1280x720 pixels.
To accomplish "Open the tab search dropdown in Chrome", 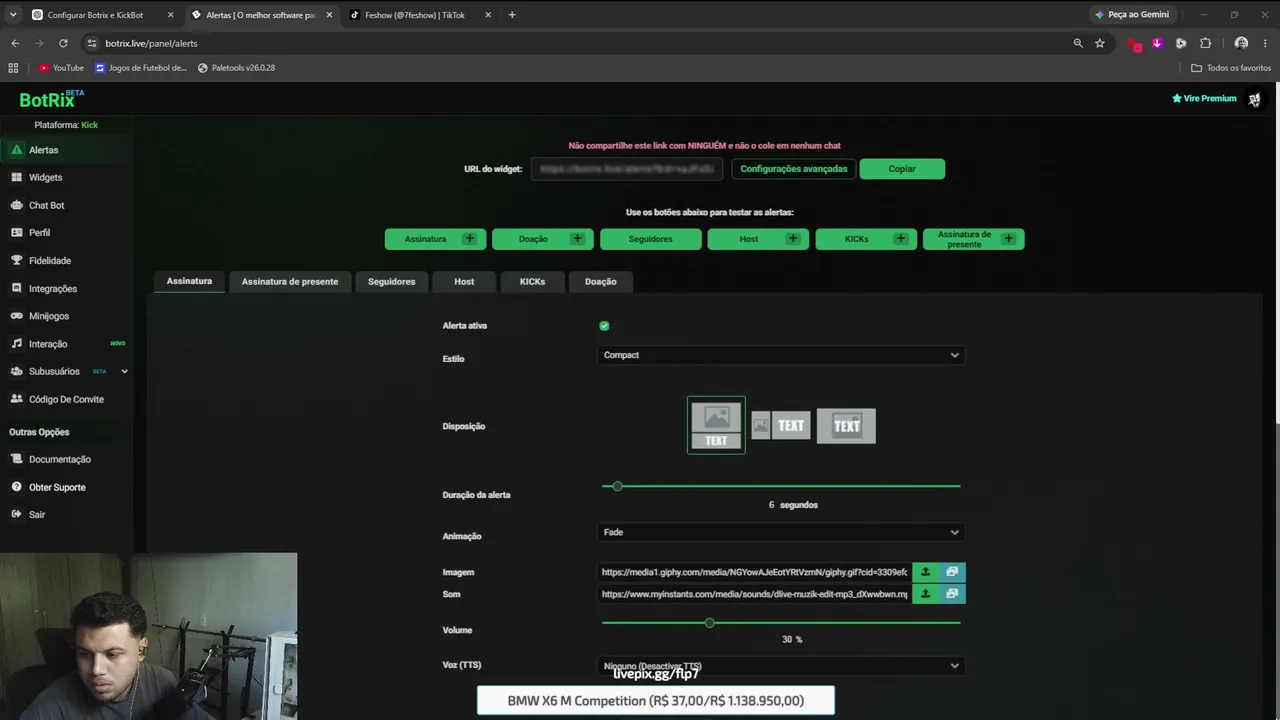I will tap(13, 15).
